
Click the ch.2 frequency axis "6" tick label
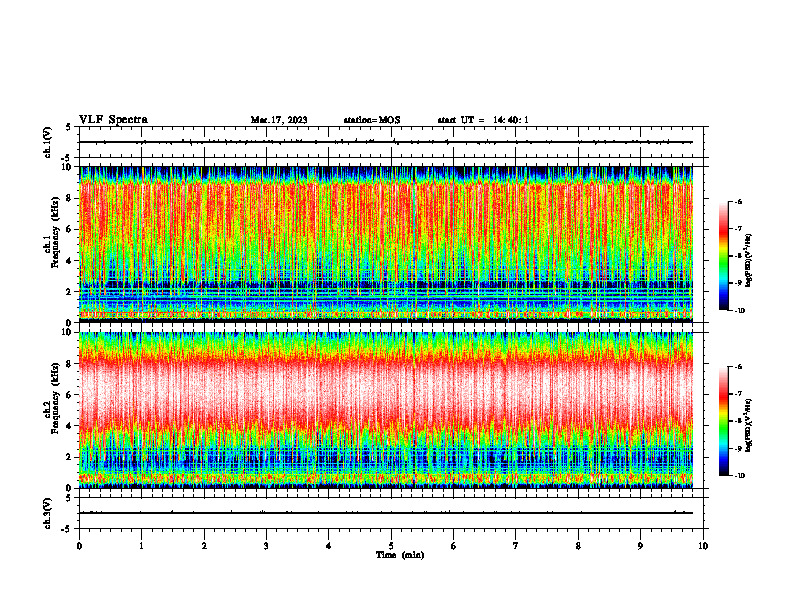pos(69,395)
